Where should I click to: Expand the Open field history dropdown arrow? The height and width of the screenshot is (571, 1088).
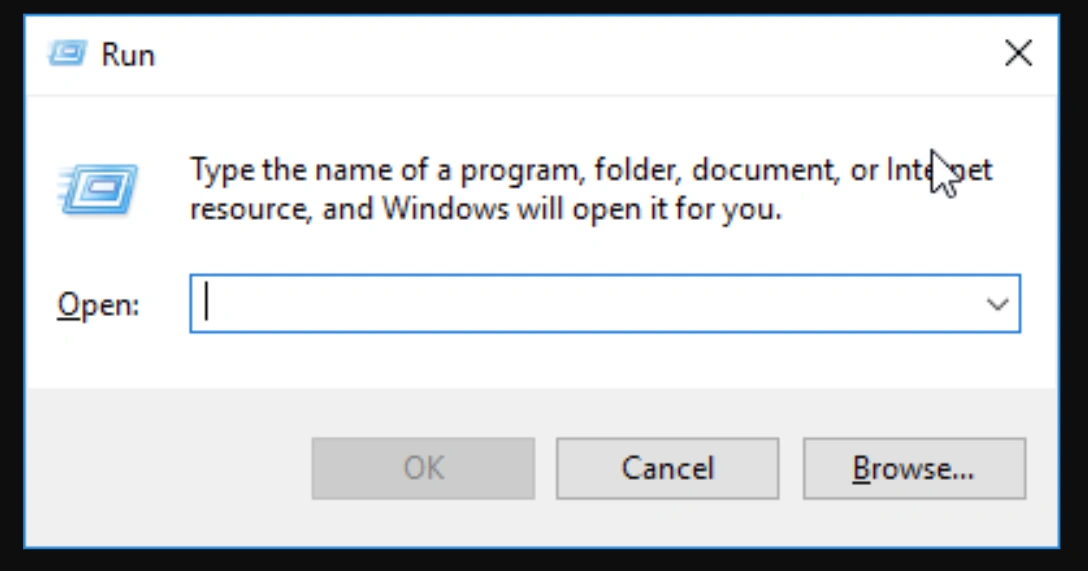pyautogui.click(x=998, y=304)
